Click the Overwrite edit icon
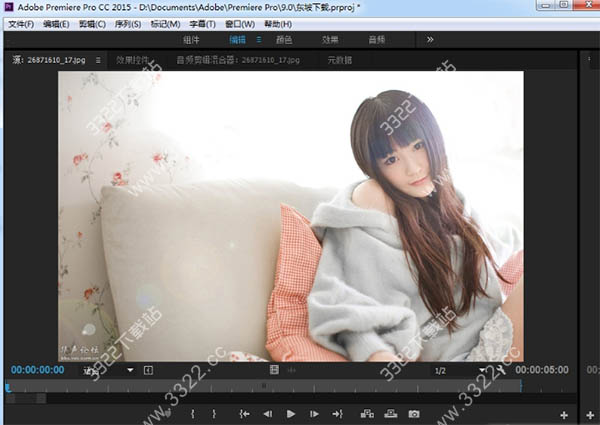The image size is (600, 425). (x=391, y=414)
